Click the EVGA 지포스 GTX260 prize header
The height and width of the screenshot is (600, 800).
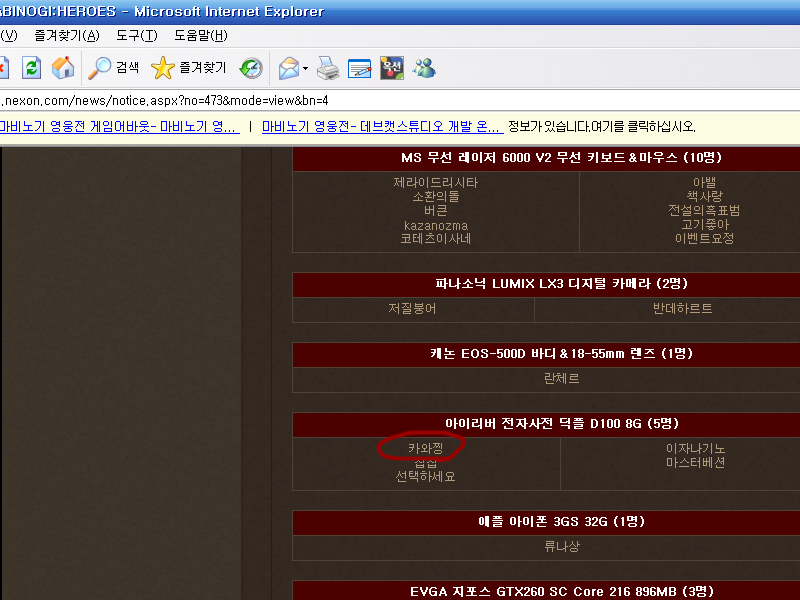(x=546, y=591)
